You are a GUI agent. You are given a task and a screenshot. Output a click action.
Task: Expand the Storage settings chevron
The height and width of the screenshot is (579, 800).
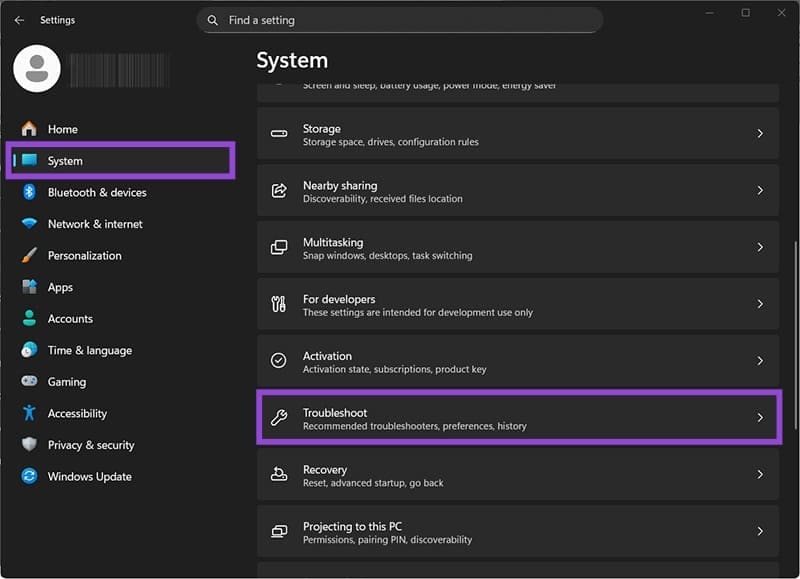pos(758,133)
